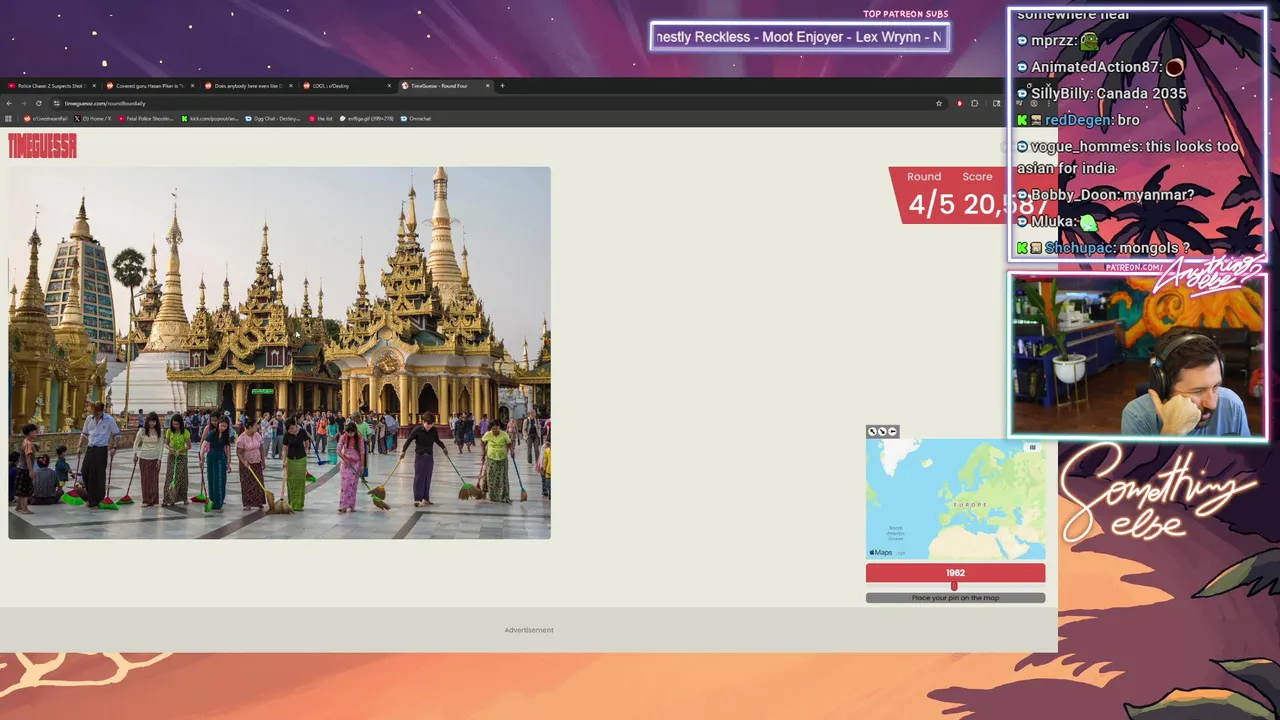Image resolution: width=1280 pixels, height=720 pixels.
Task: Open the extensions puzzle-piece menu
Action: pyautogui.click(x=975, y=103)
